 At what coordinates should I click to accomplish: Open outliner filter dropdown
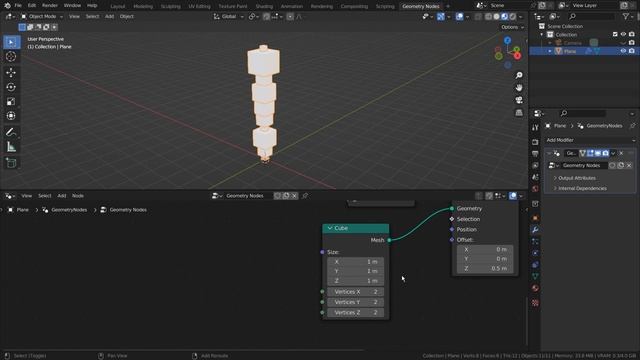pyautogui.click(x=628, y=16)
